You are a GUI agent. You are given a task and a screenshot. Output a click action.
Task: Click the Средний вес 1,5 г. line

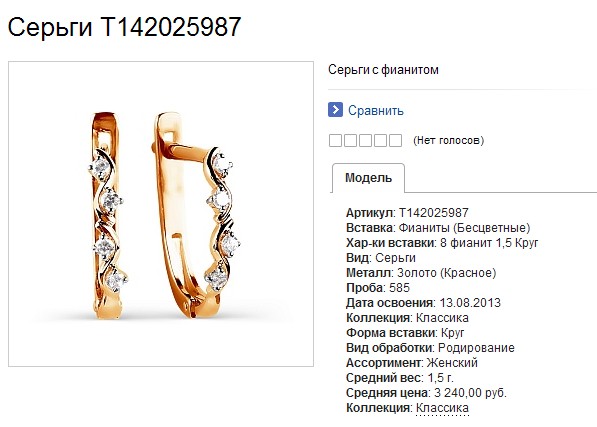click(400, 378)
